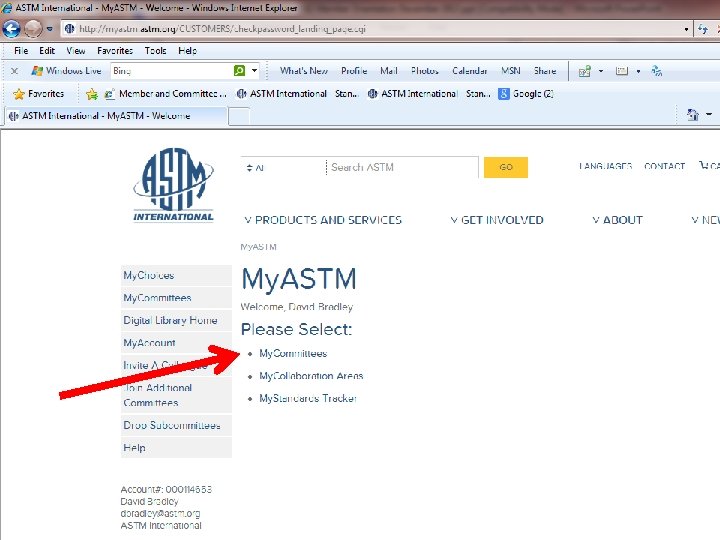
Task: Open second ASTM International Stan... bookmark
Action: (428, 94)
